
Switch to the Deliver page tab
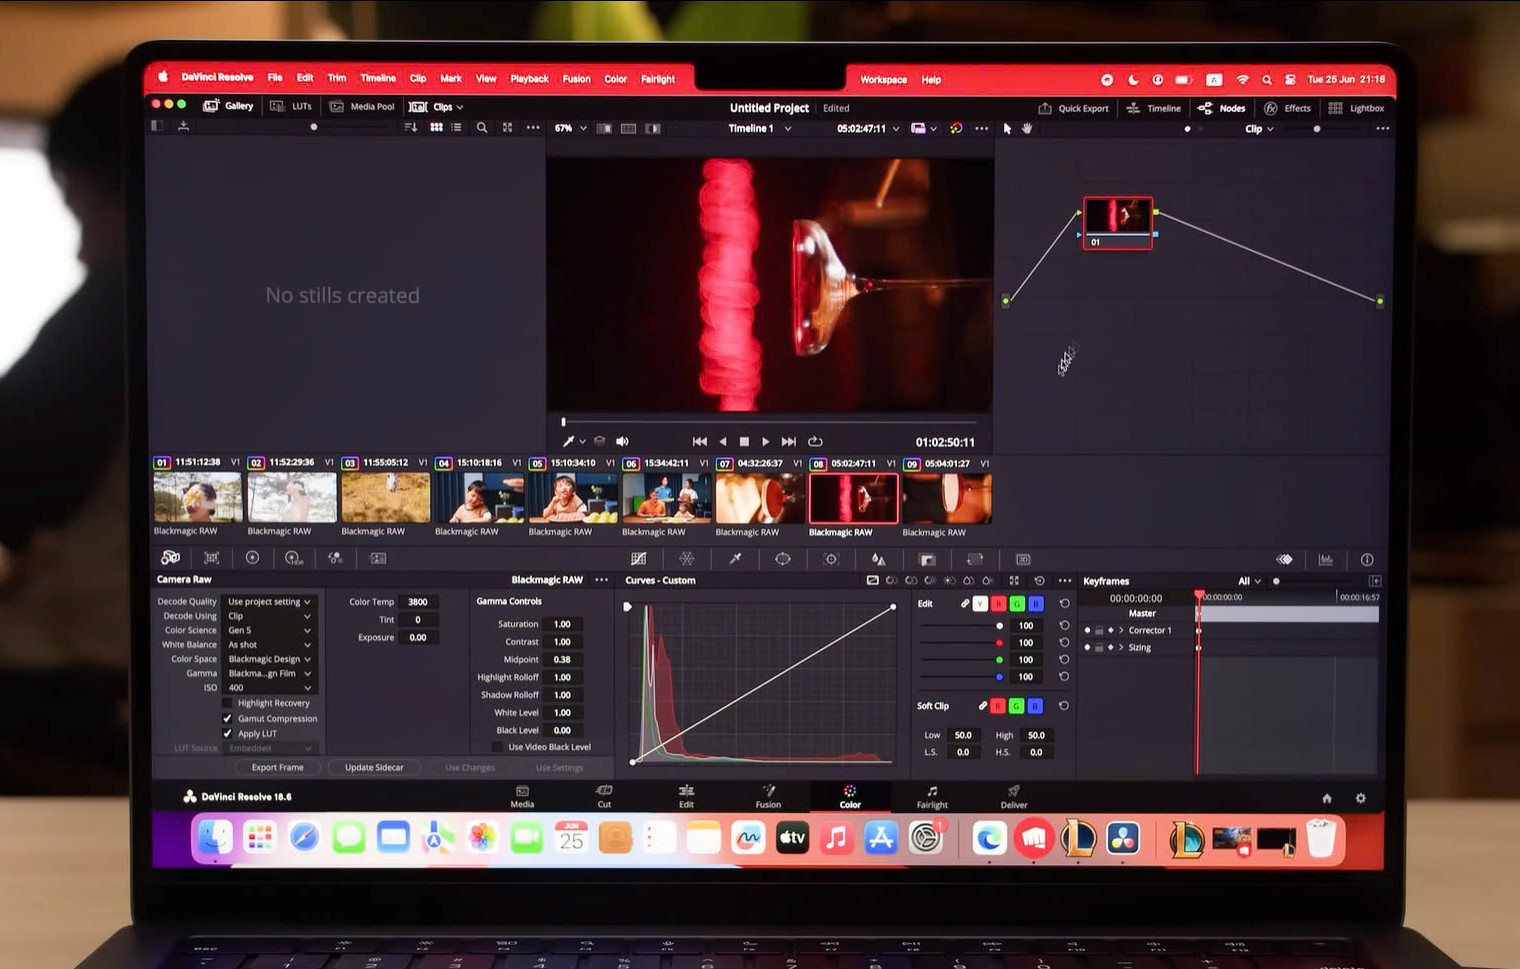pos(1014,796)
